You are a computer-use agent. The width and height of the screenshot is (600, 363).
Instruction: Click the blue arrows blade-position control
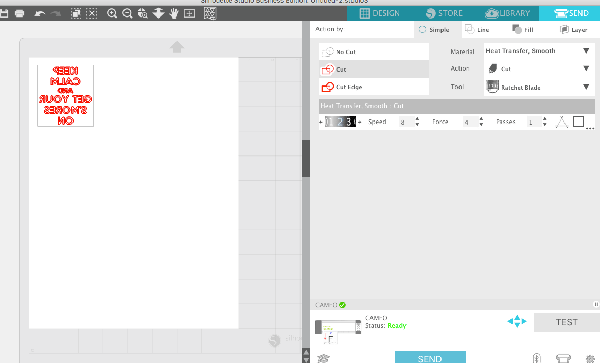coord(517,321)
